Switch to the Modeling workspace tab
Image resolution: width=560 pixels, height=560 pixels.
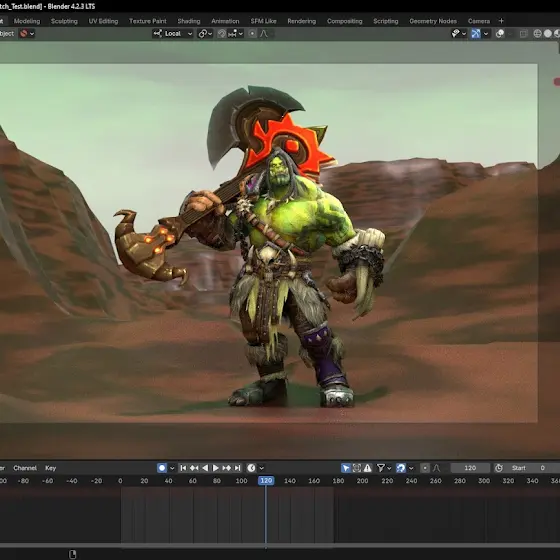[x=27, y=21]
